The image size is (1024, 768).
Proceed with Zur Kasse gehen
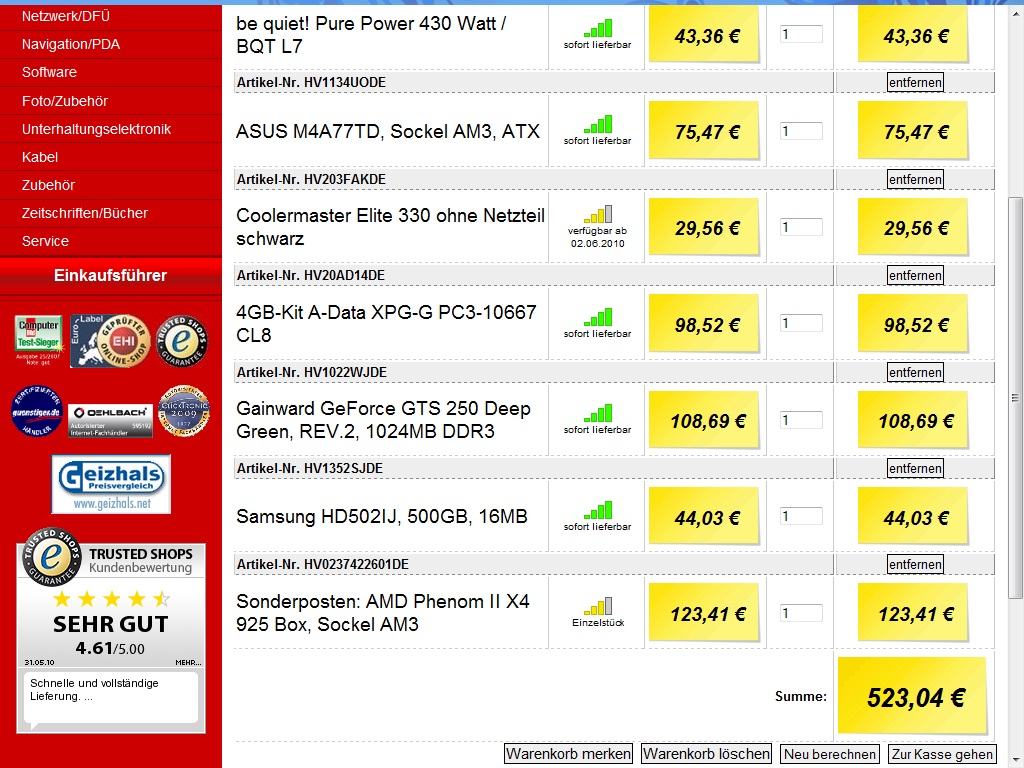coord(942,754)
